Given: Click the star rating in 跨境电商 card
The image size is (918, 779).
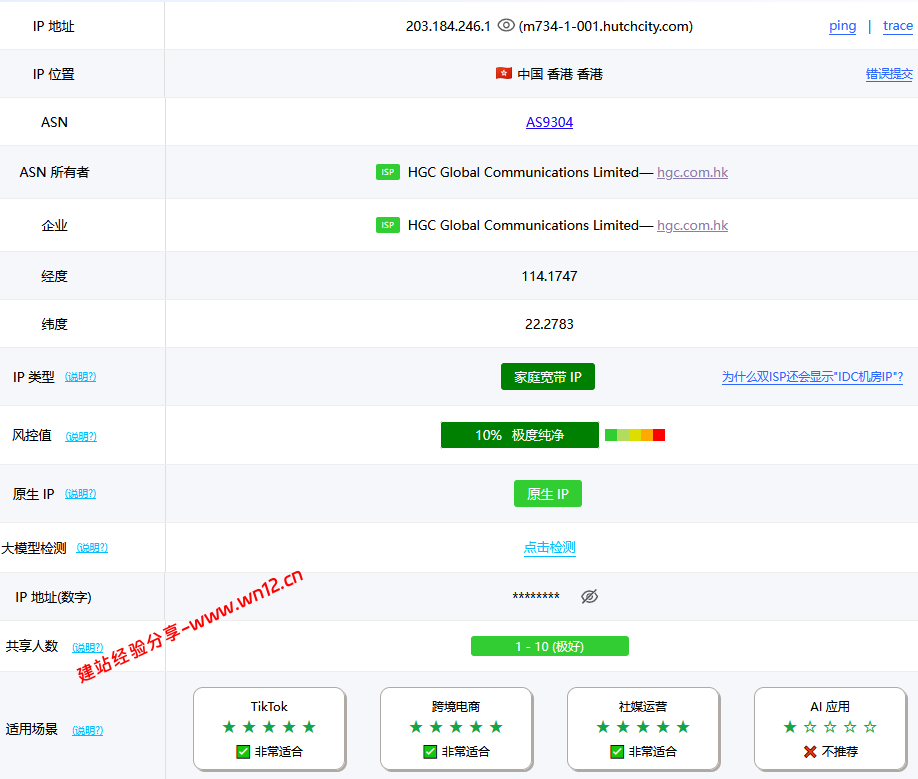Looking at the screenshot, I should (x=456, y=727).
